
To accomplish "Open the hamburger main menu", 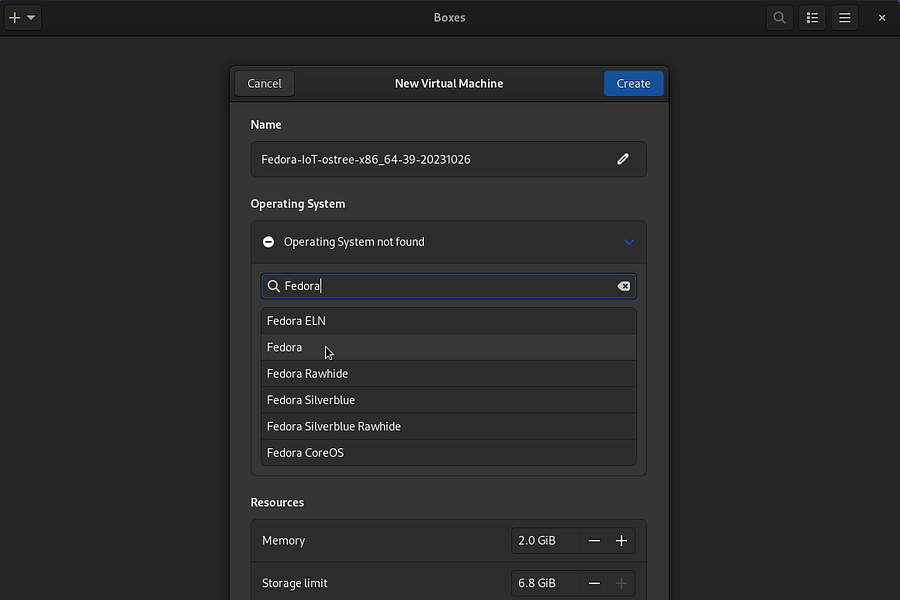I will [x=845, y=18].
